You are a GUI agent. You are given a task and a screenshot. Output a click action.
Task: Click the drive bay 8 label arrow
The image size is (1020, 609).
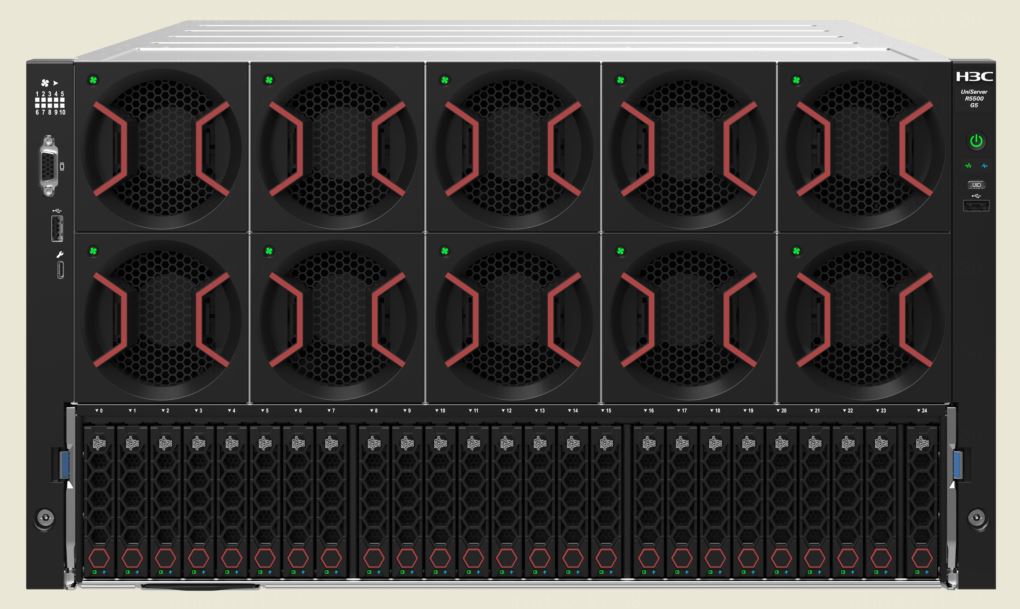[373, 411]
